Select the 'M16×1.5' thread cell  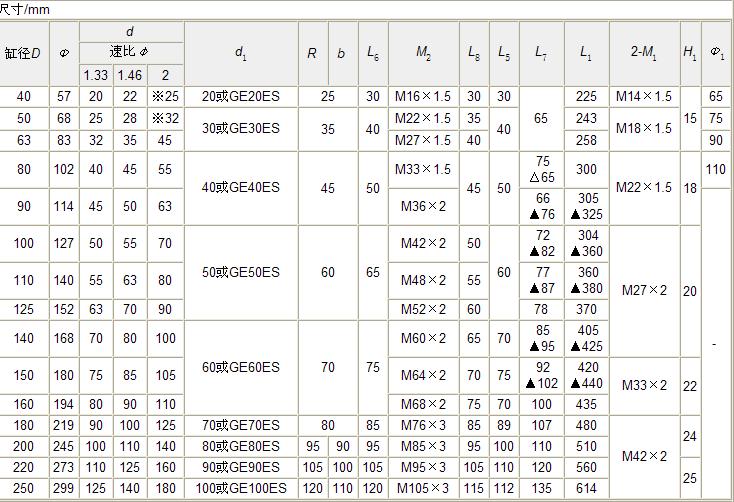coord(424,96)
